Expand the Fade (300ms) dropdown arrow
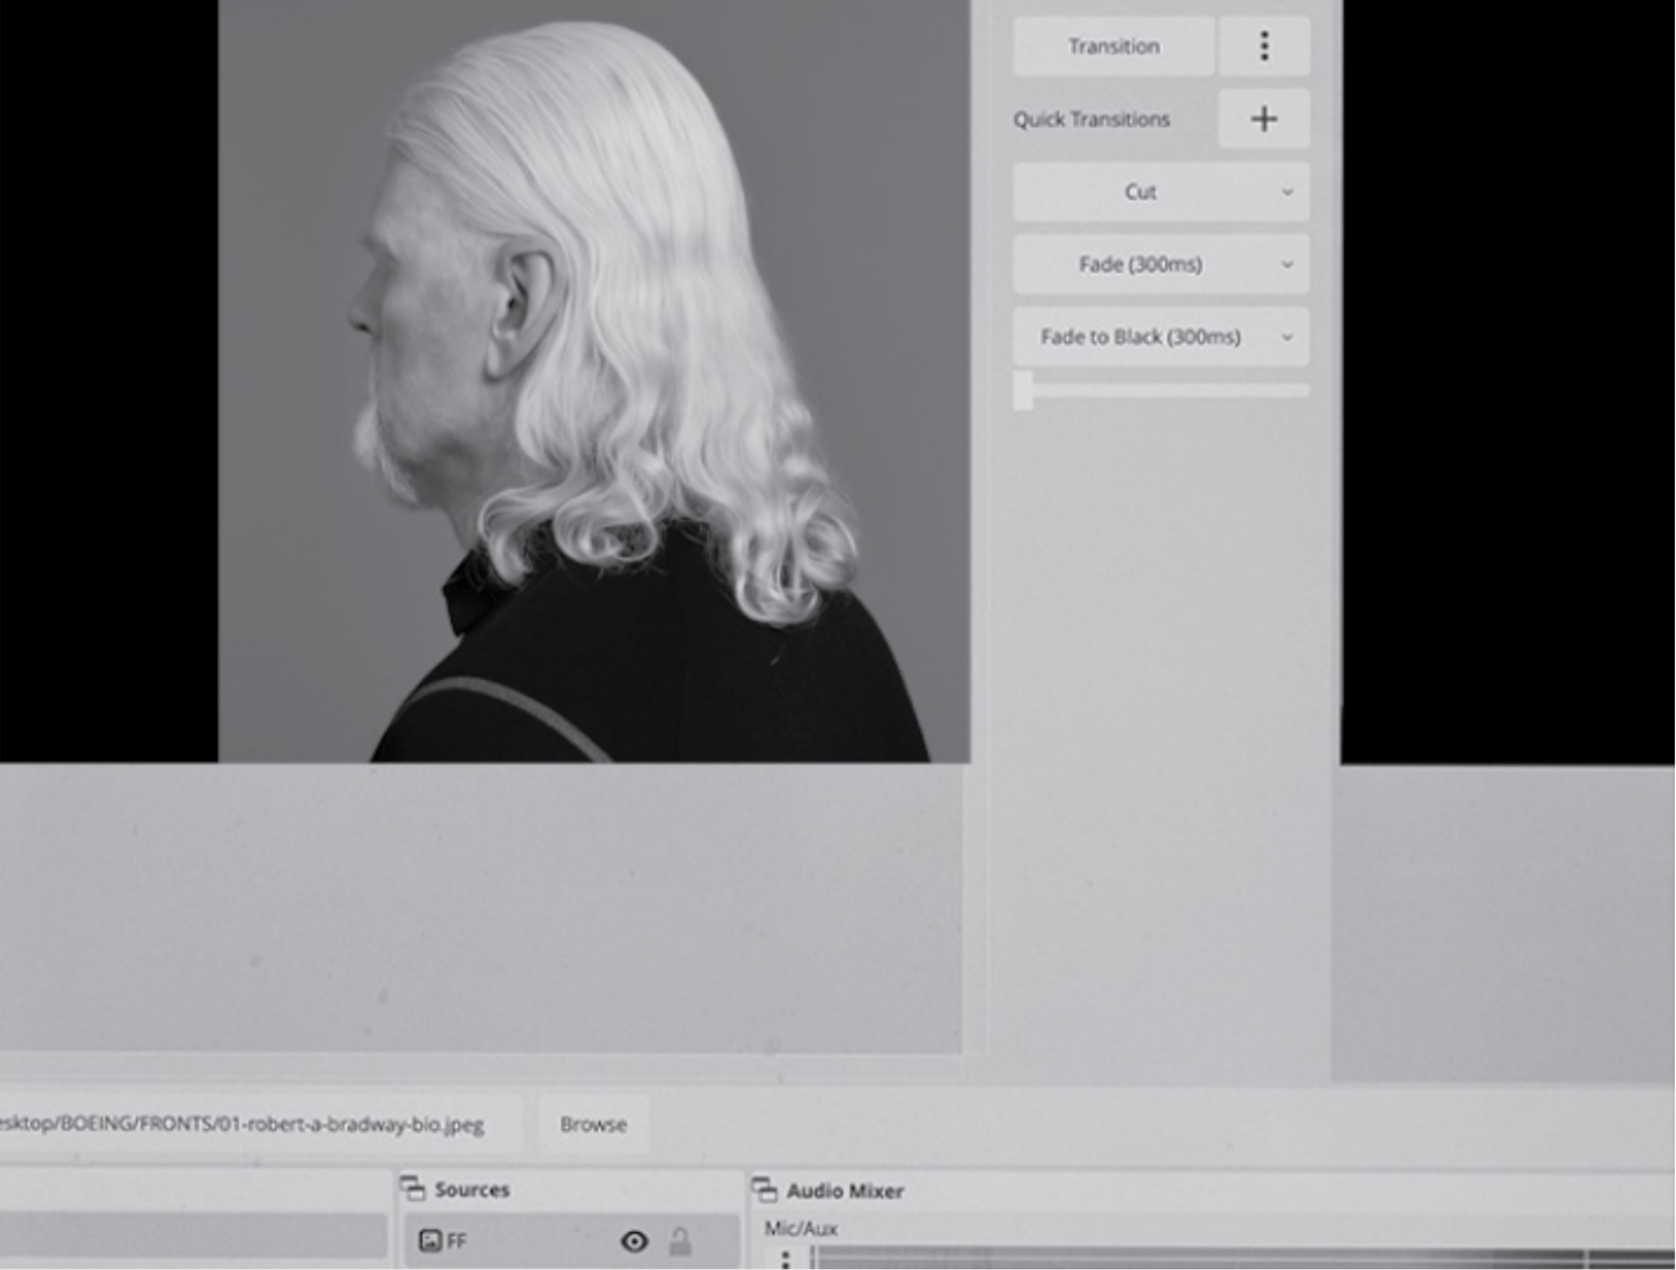The height and width of the screenshot is (1270, 1676). click(x=1287, y=265)
